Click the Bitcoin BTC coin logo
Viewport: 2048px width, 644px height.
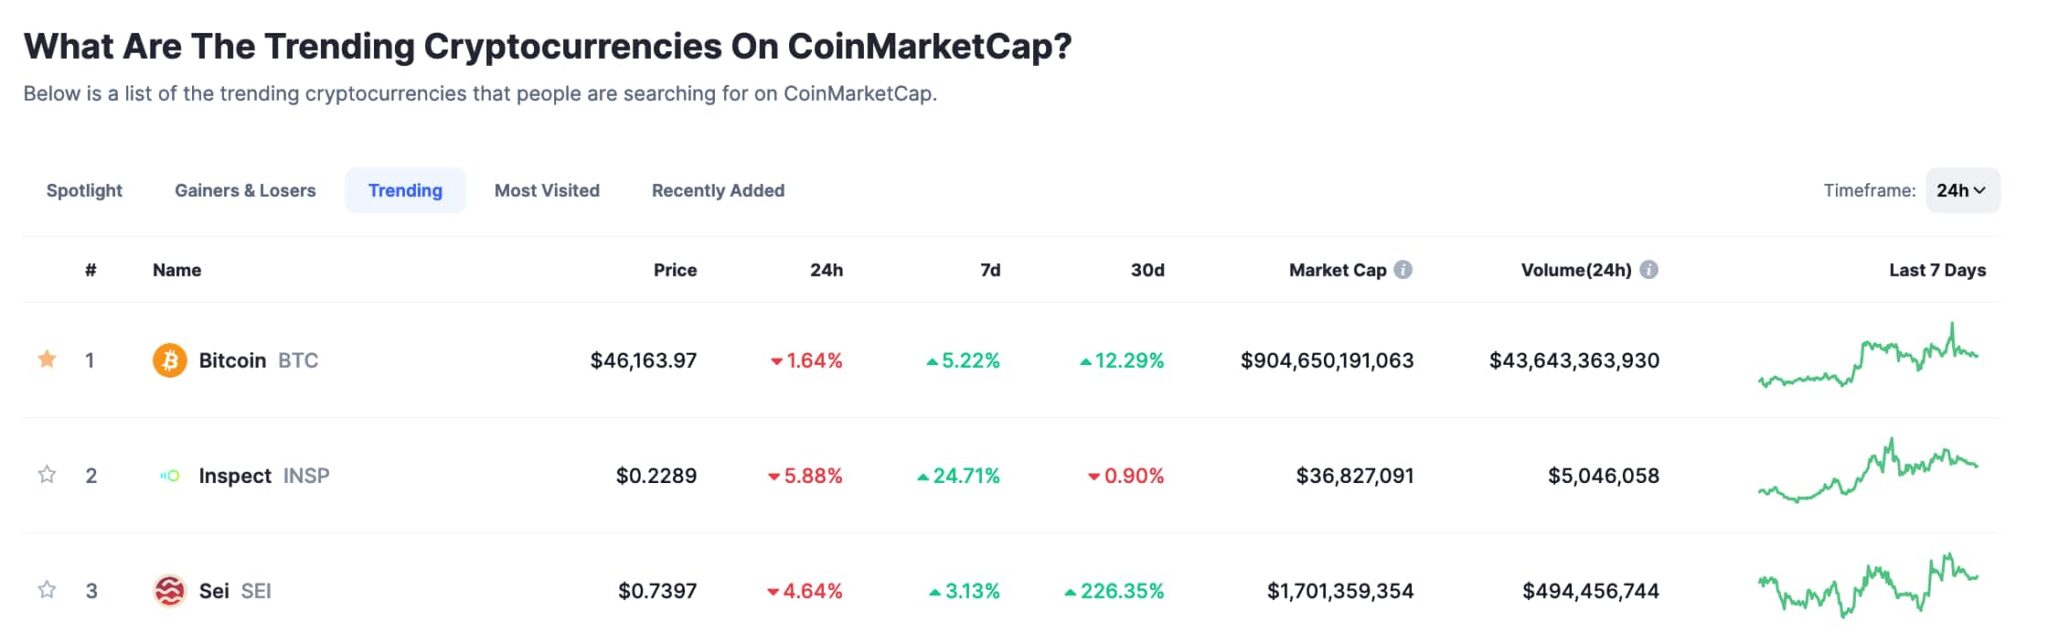pos(168,360)
